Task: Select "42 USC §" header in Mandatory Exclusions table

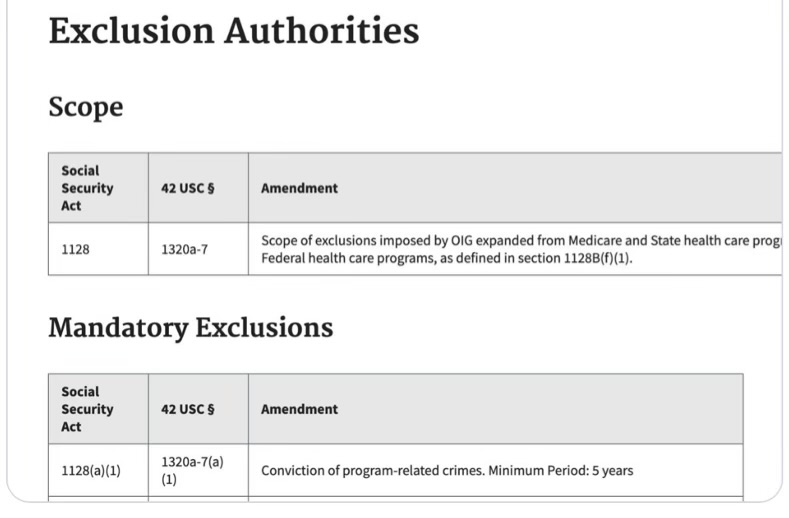Action: click(x=188, y=409)
